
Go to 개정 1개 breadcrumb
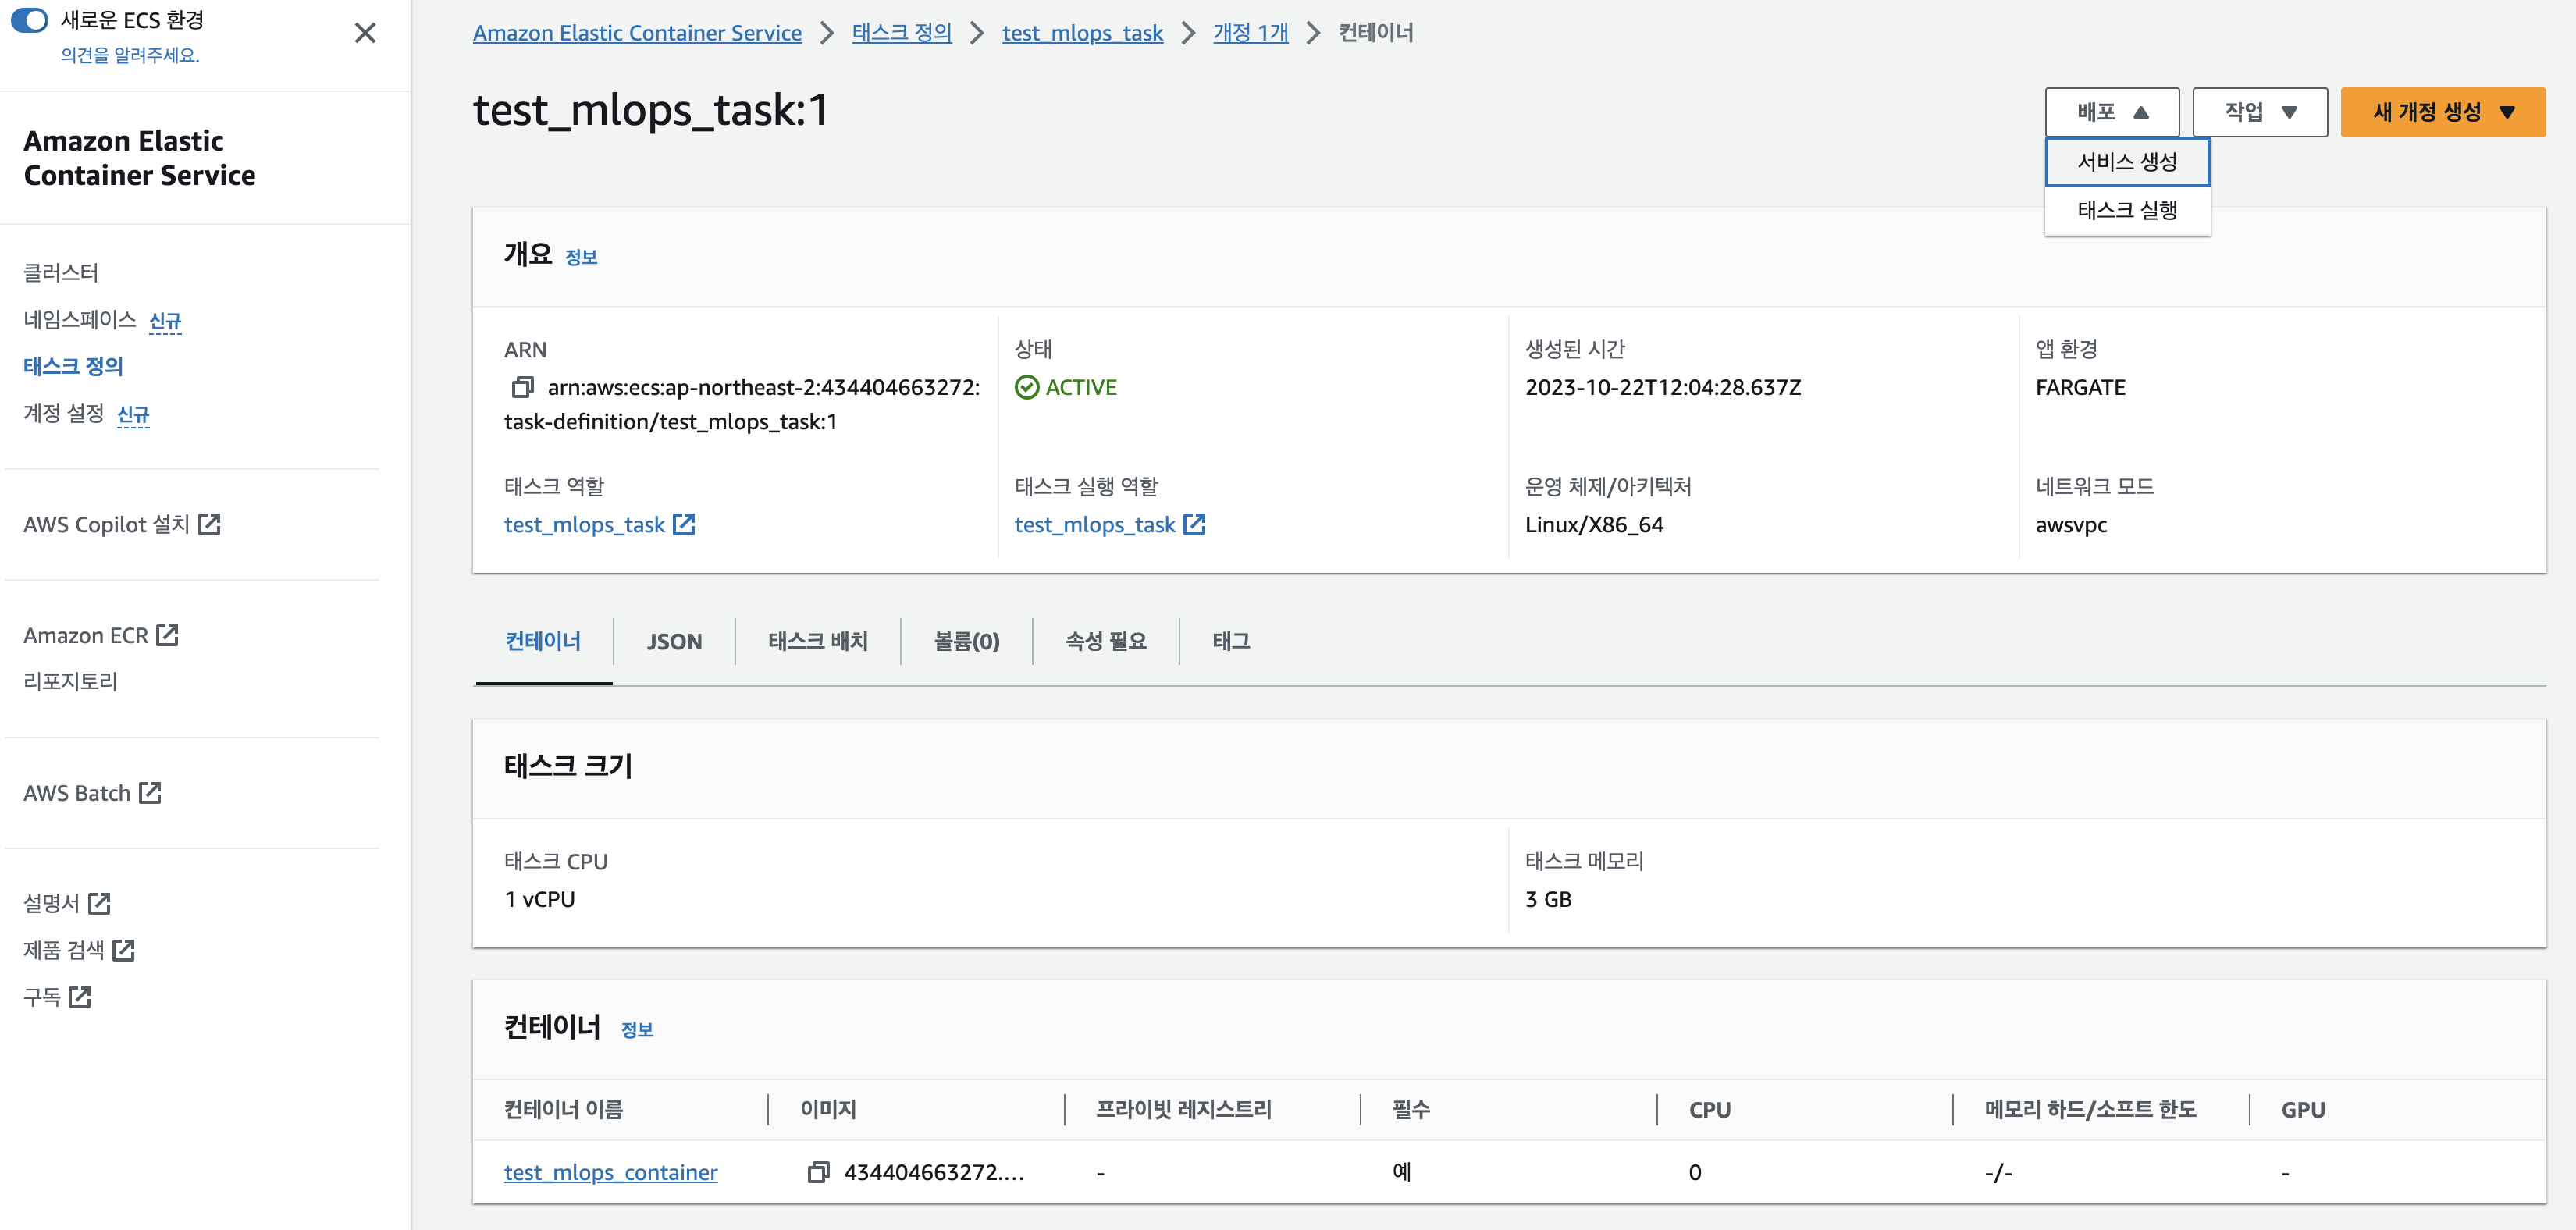pyautogui.click(x=1250, y=33)
